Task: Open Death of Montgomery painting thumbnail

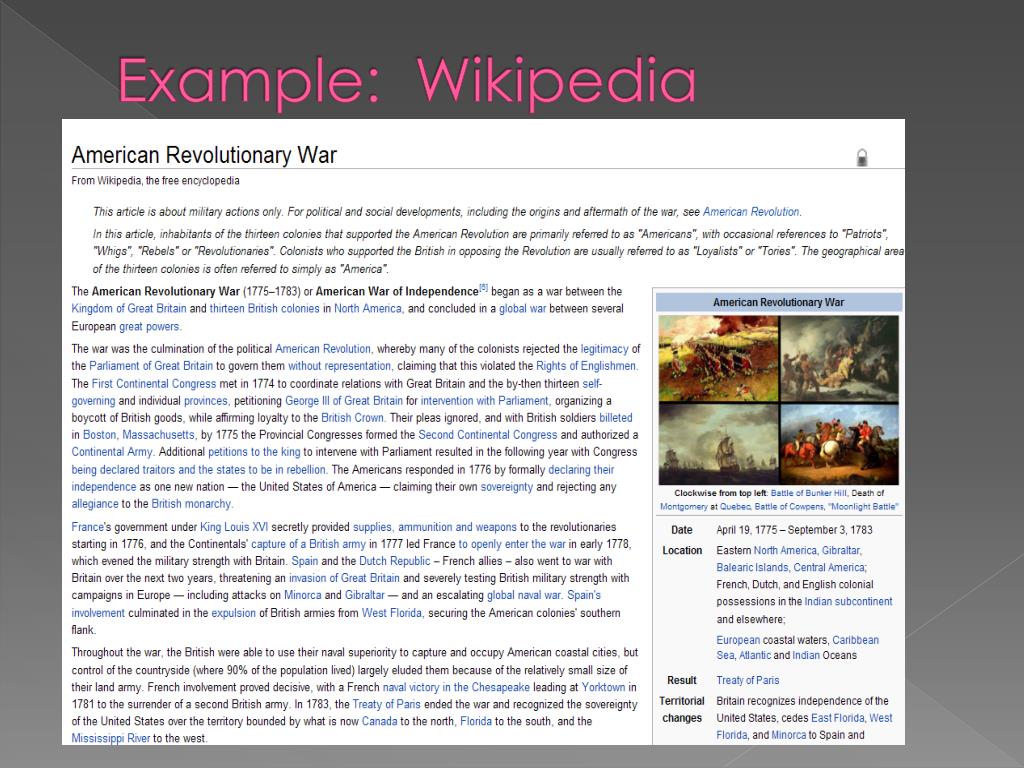Action: [839, 358]
